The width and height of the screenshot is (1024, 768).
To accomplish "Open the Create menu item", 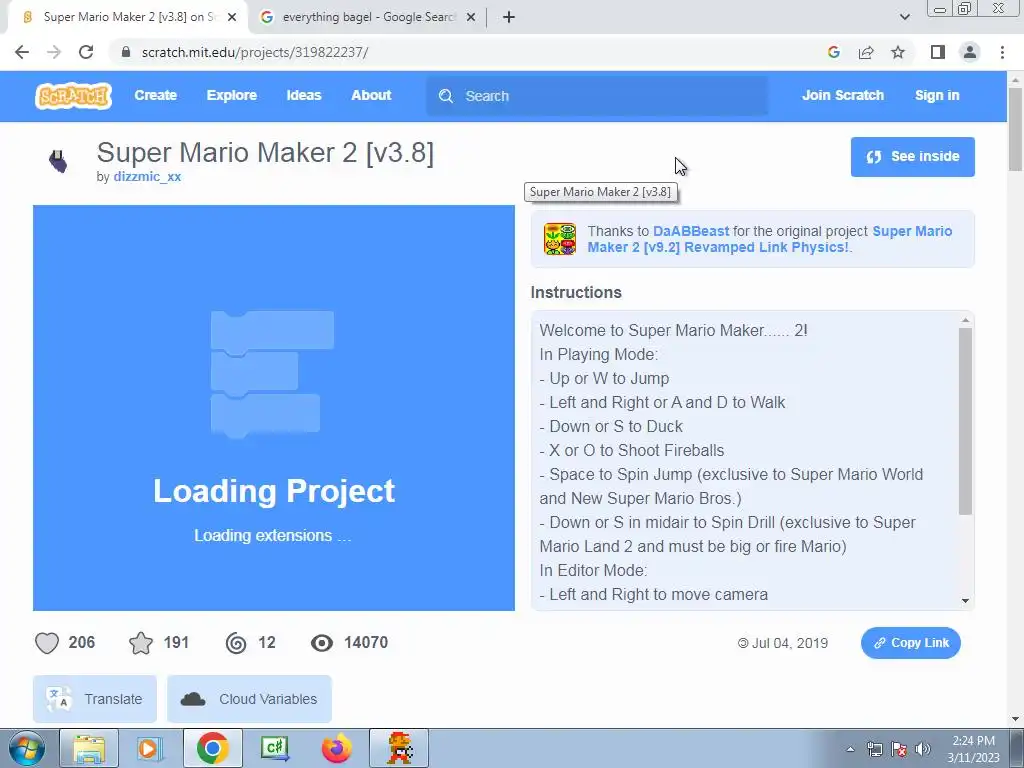I will click(155, 95).
